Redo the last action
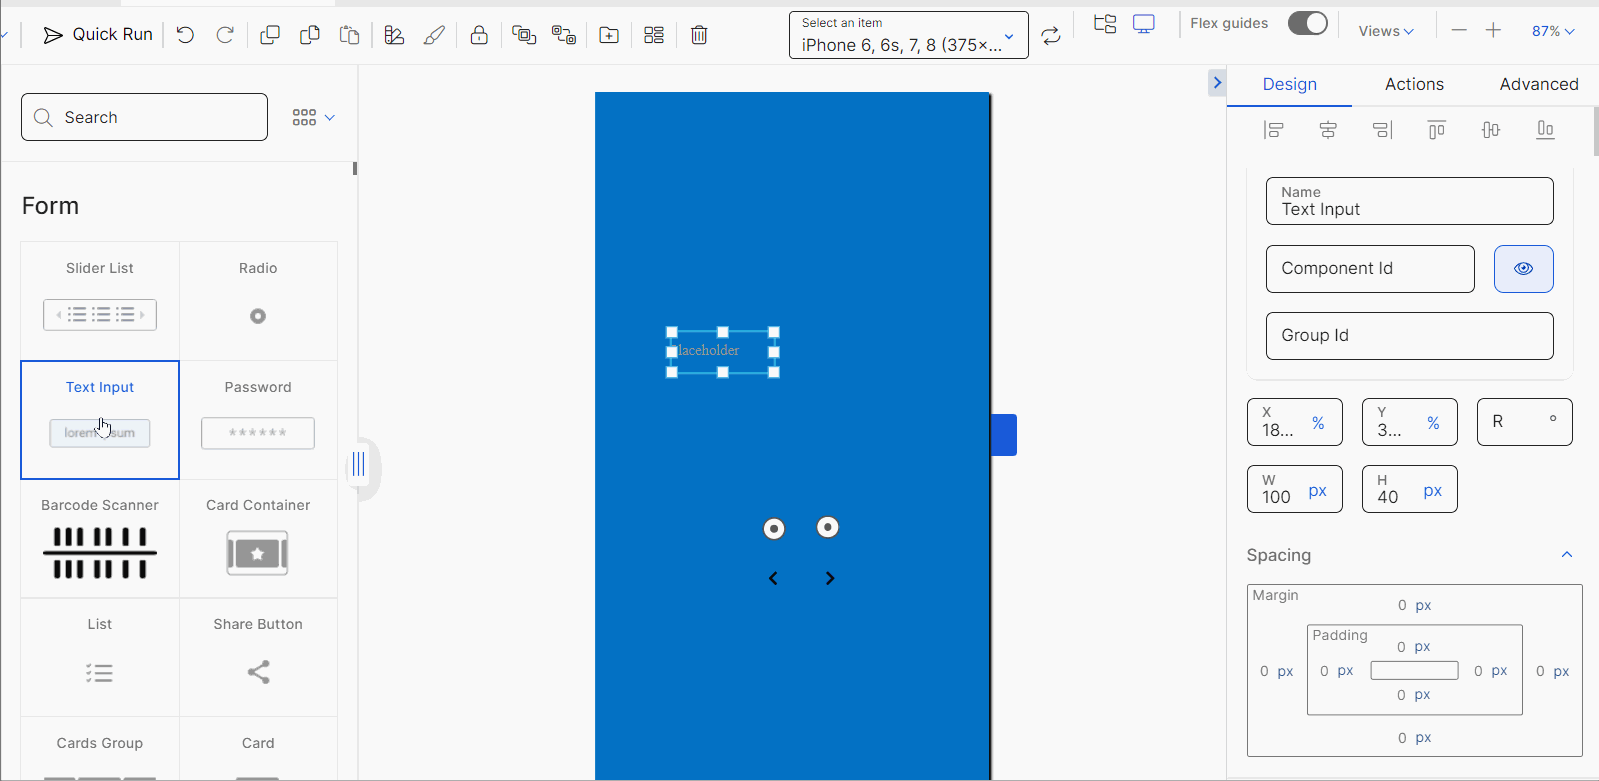Viewport: 1599px width, 781px height. 225,35
